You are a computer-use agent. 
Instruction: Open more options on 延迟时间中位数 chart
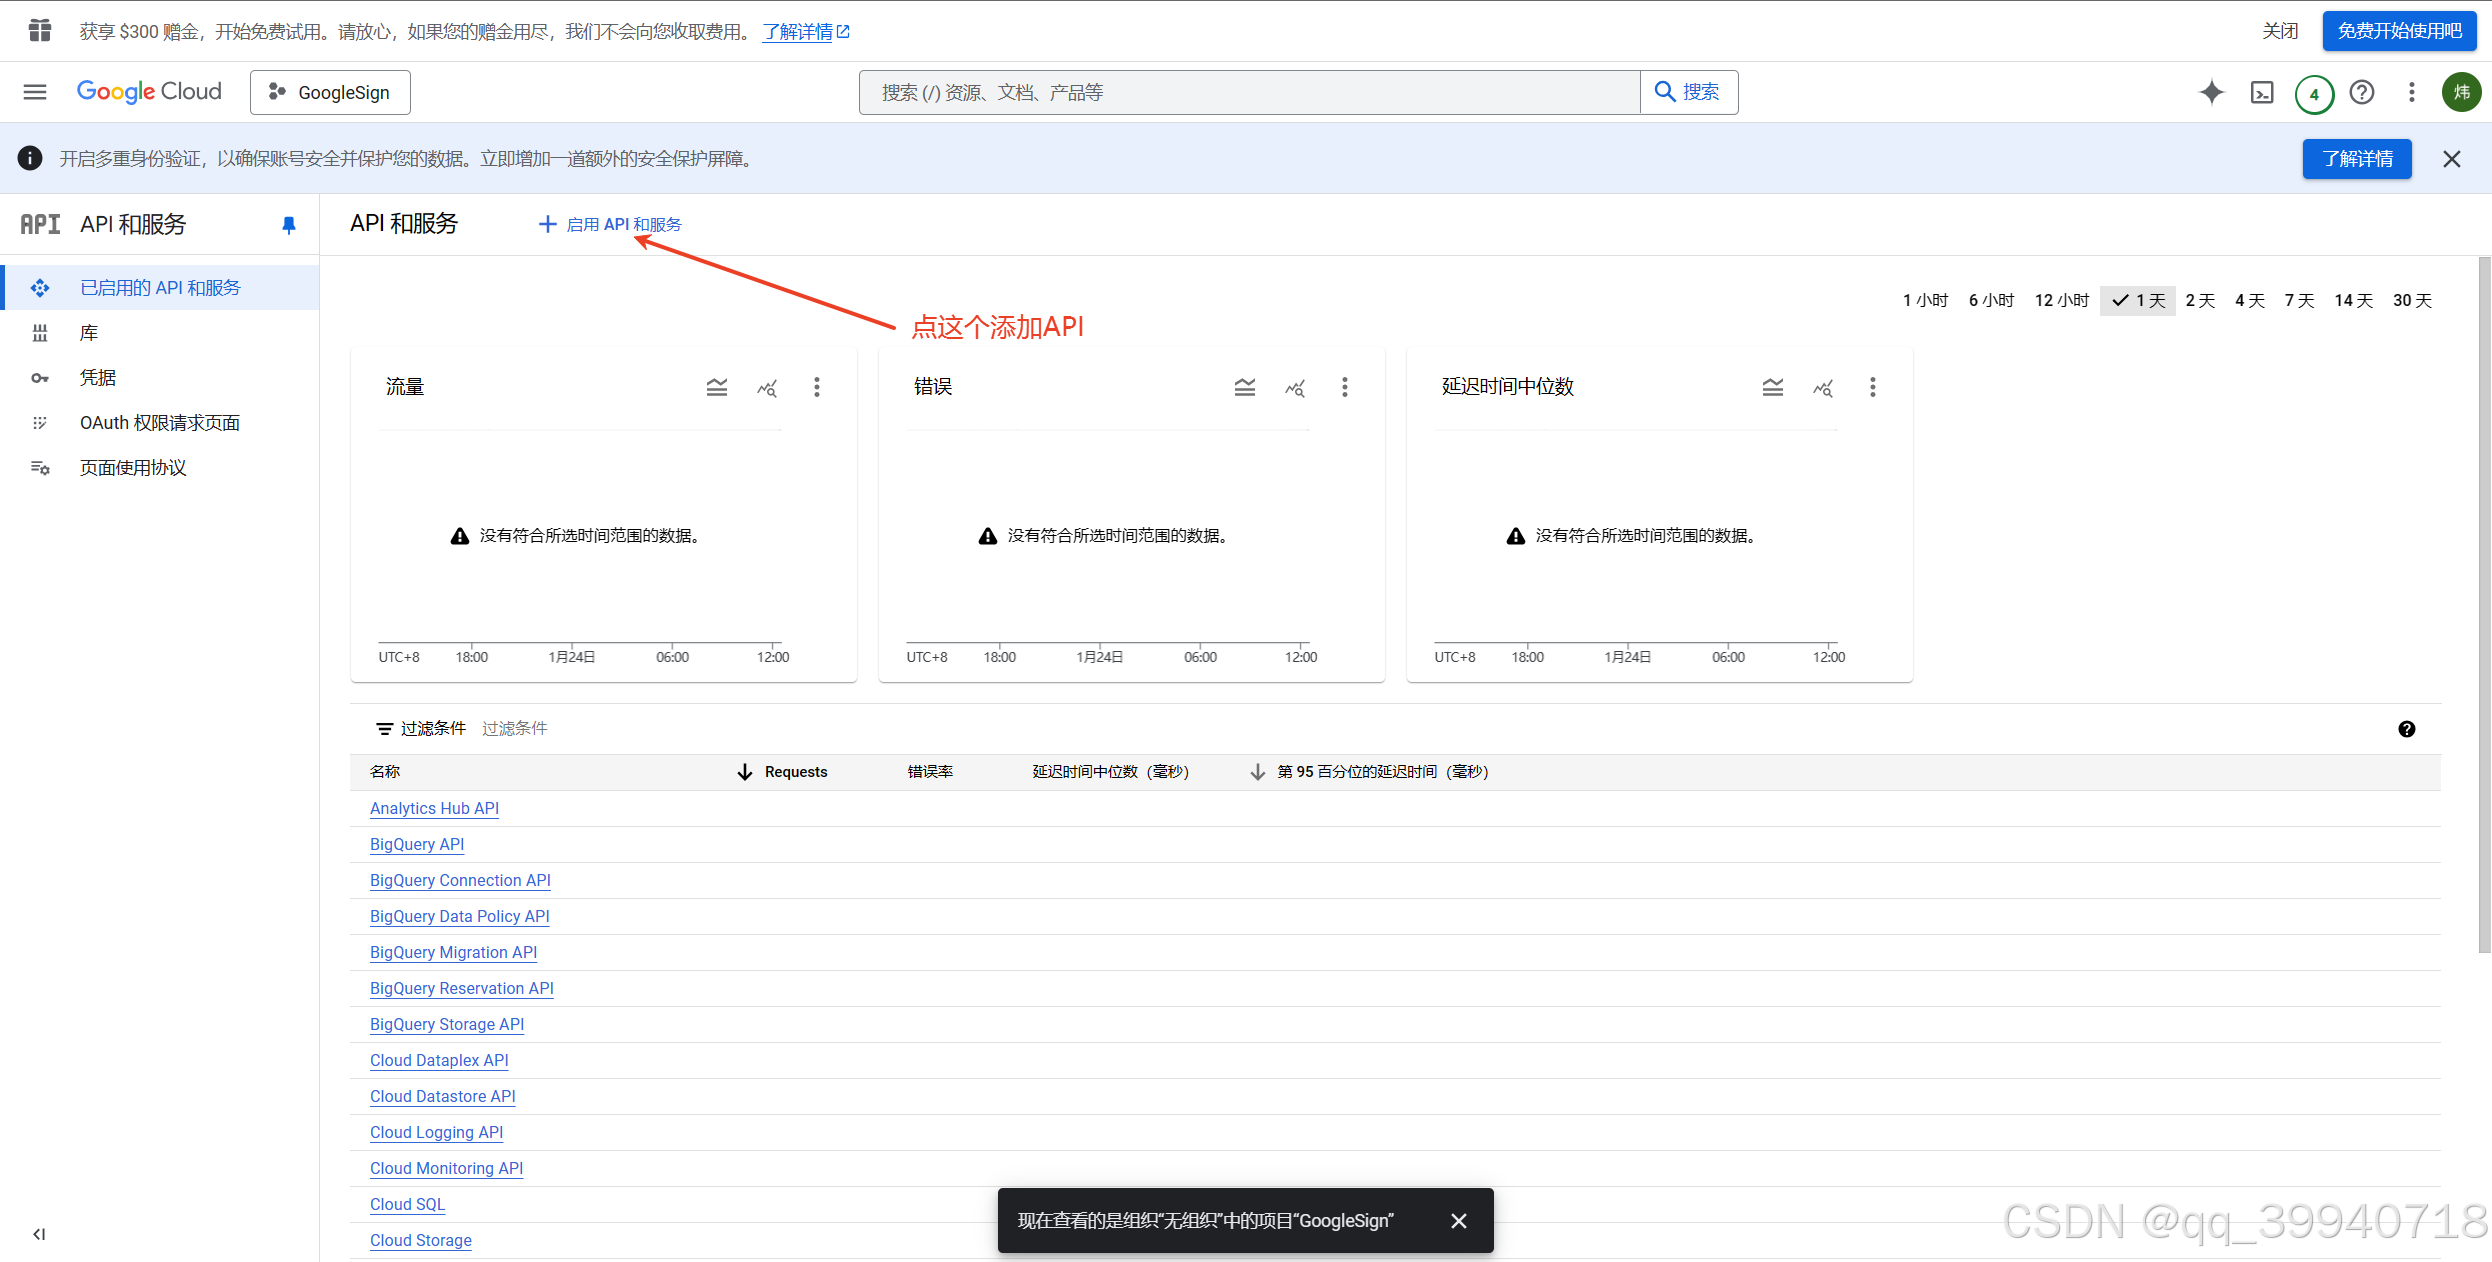[x=1872, y=387]
